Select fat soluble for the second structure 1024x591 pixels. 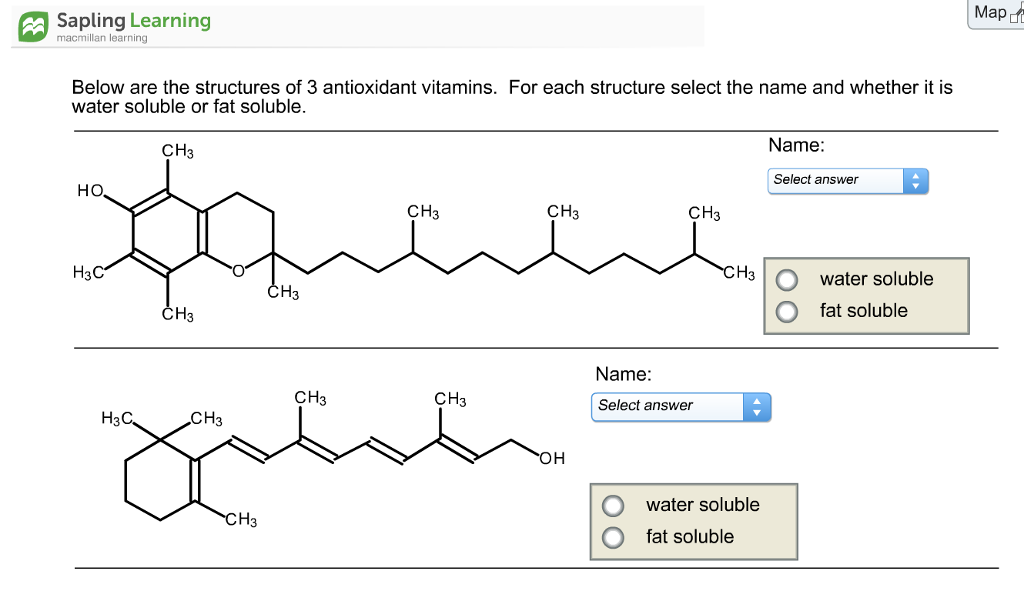[613, 537]
